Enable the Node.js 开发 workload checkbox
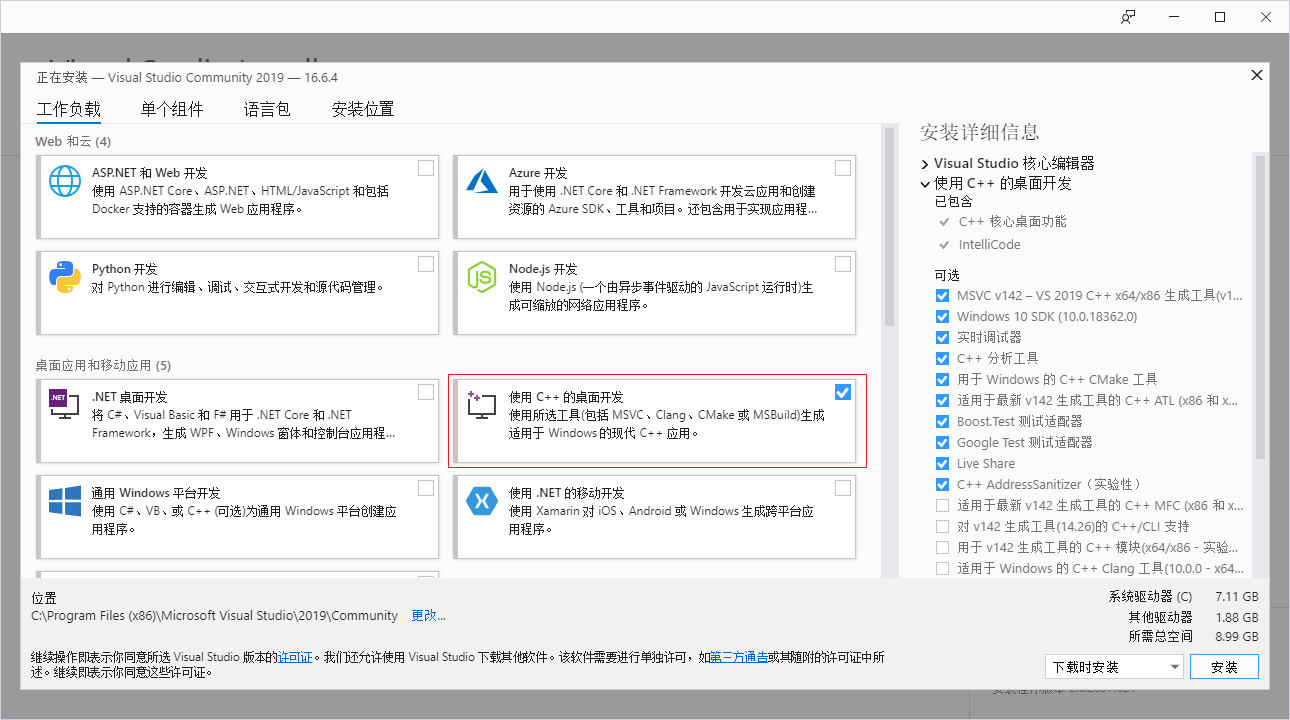 coord(843,264)
